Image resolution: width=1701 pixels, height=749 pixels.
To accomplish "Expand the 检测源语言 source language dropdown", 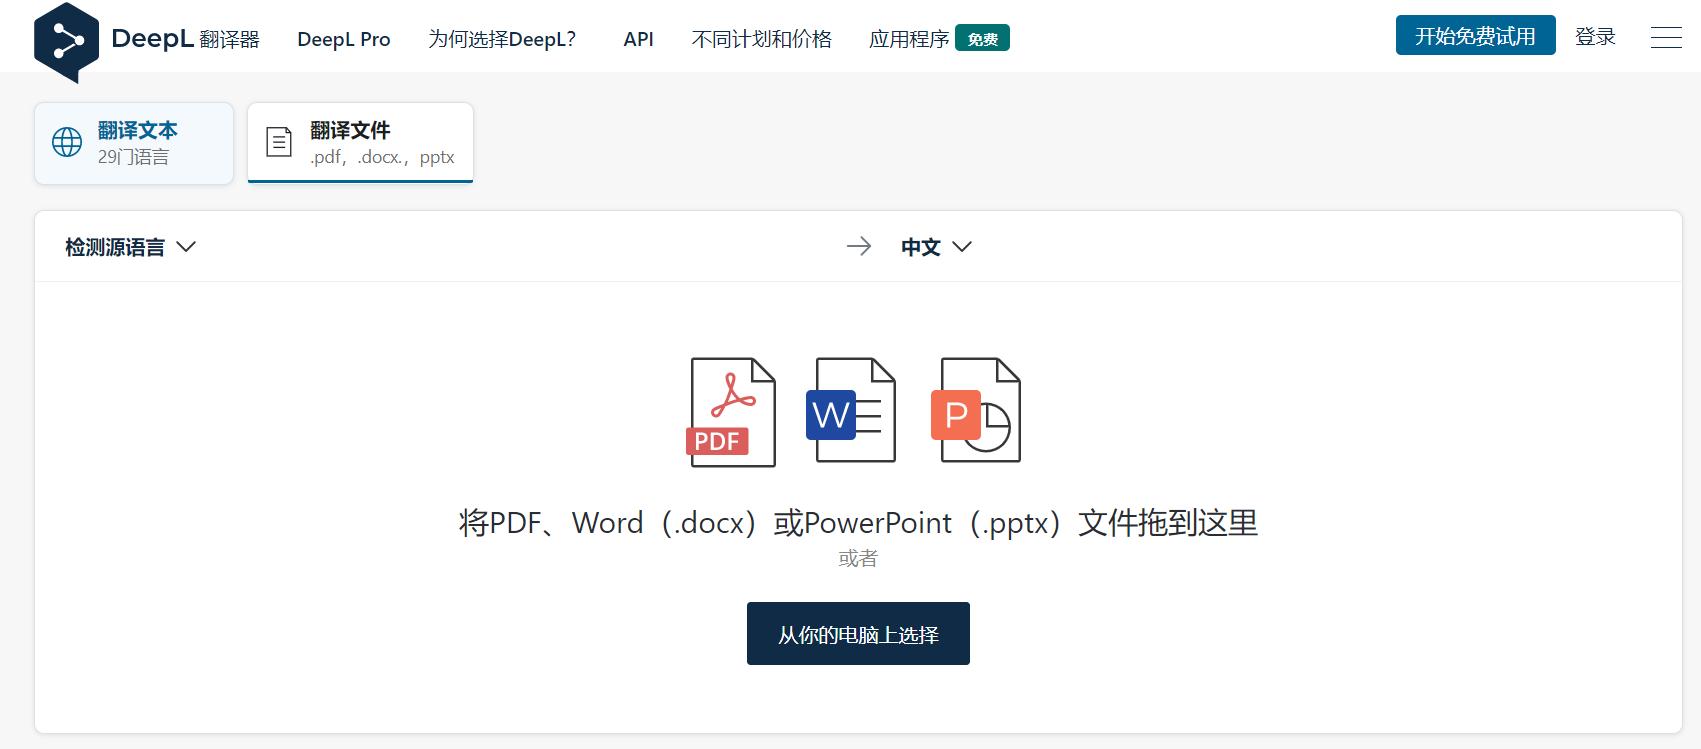I will 130,247.
